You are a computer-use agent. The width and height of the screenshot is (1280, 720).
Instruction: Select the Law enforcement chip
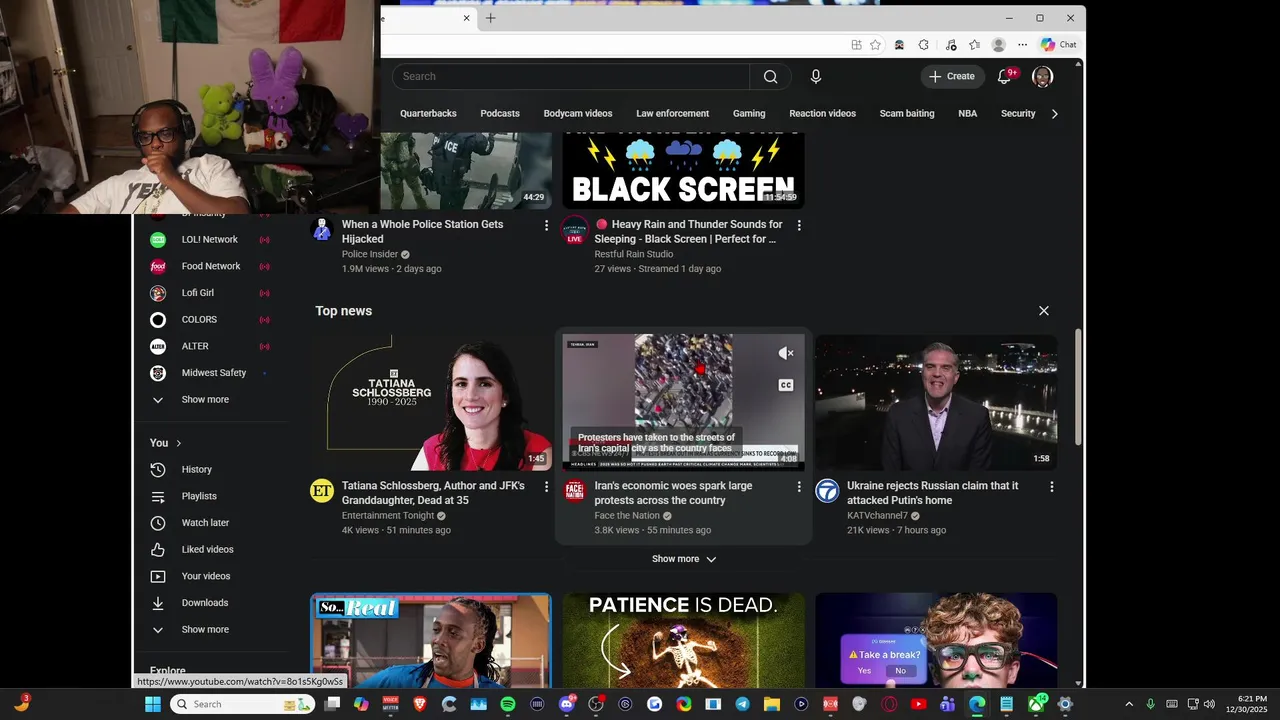pos(672,114)
